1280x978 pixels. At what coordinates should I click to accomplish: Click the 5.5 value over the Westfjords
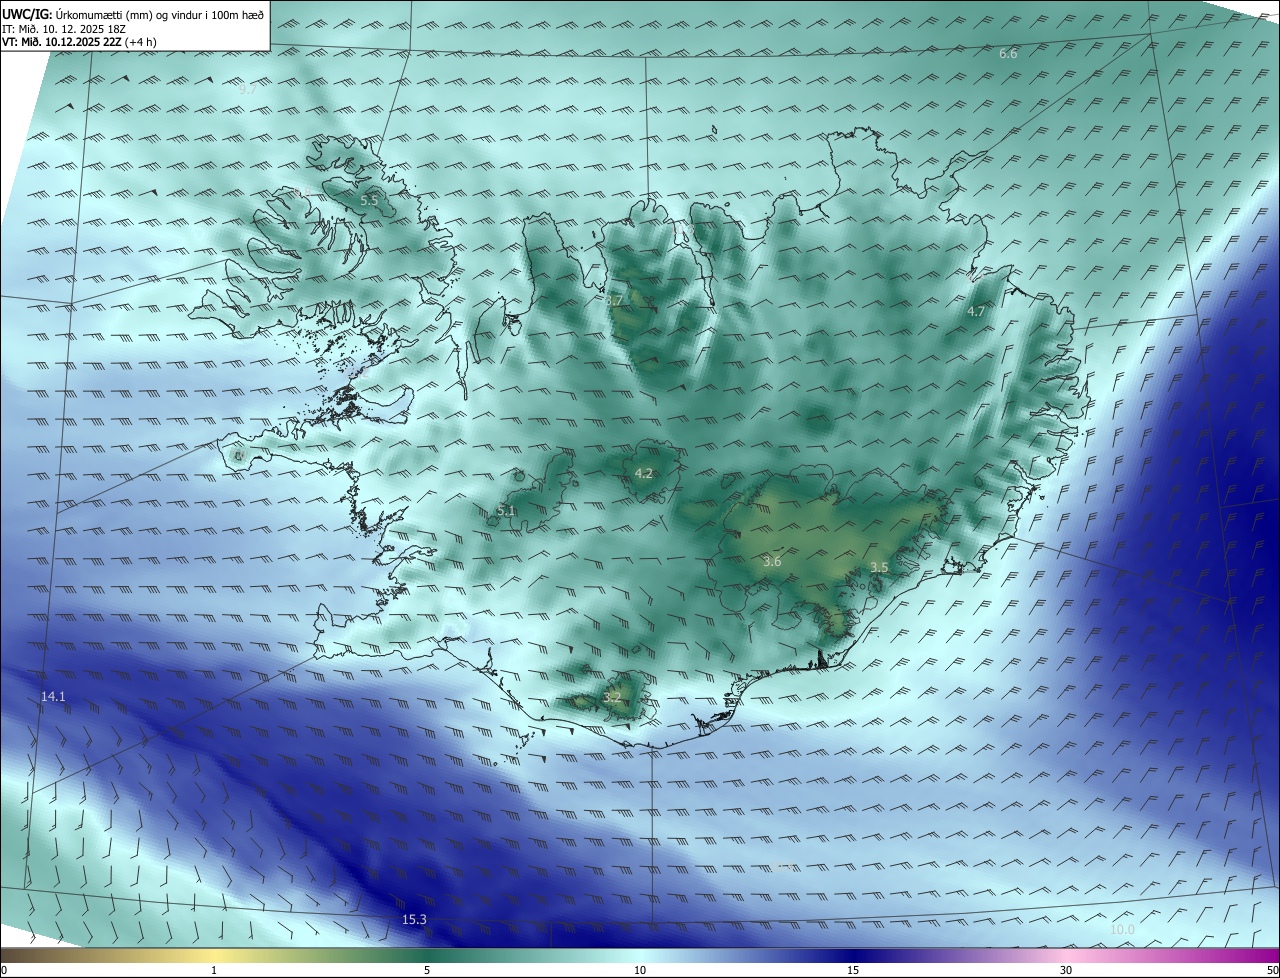369,201
